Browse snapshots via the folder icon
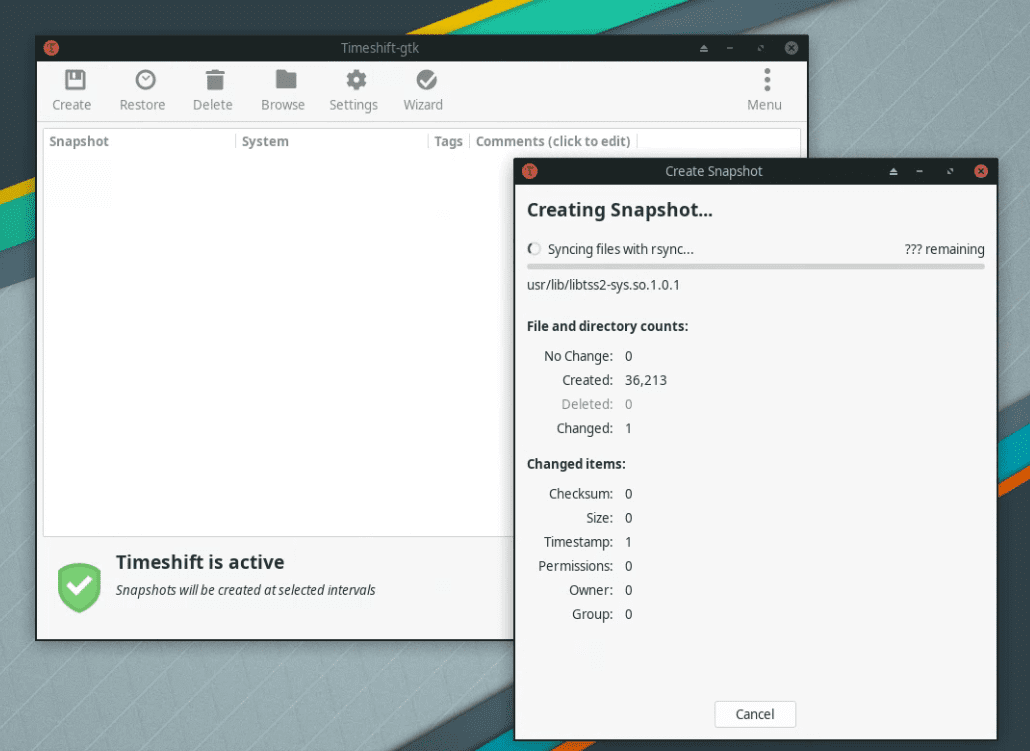The height and width of the screenshot is (751, 1030). [286, 80]
